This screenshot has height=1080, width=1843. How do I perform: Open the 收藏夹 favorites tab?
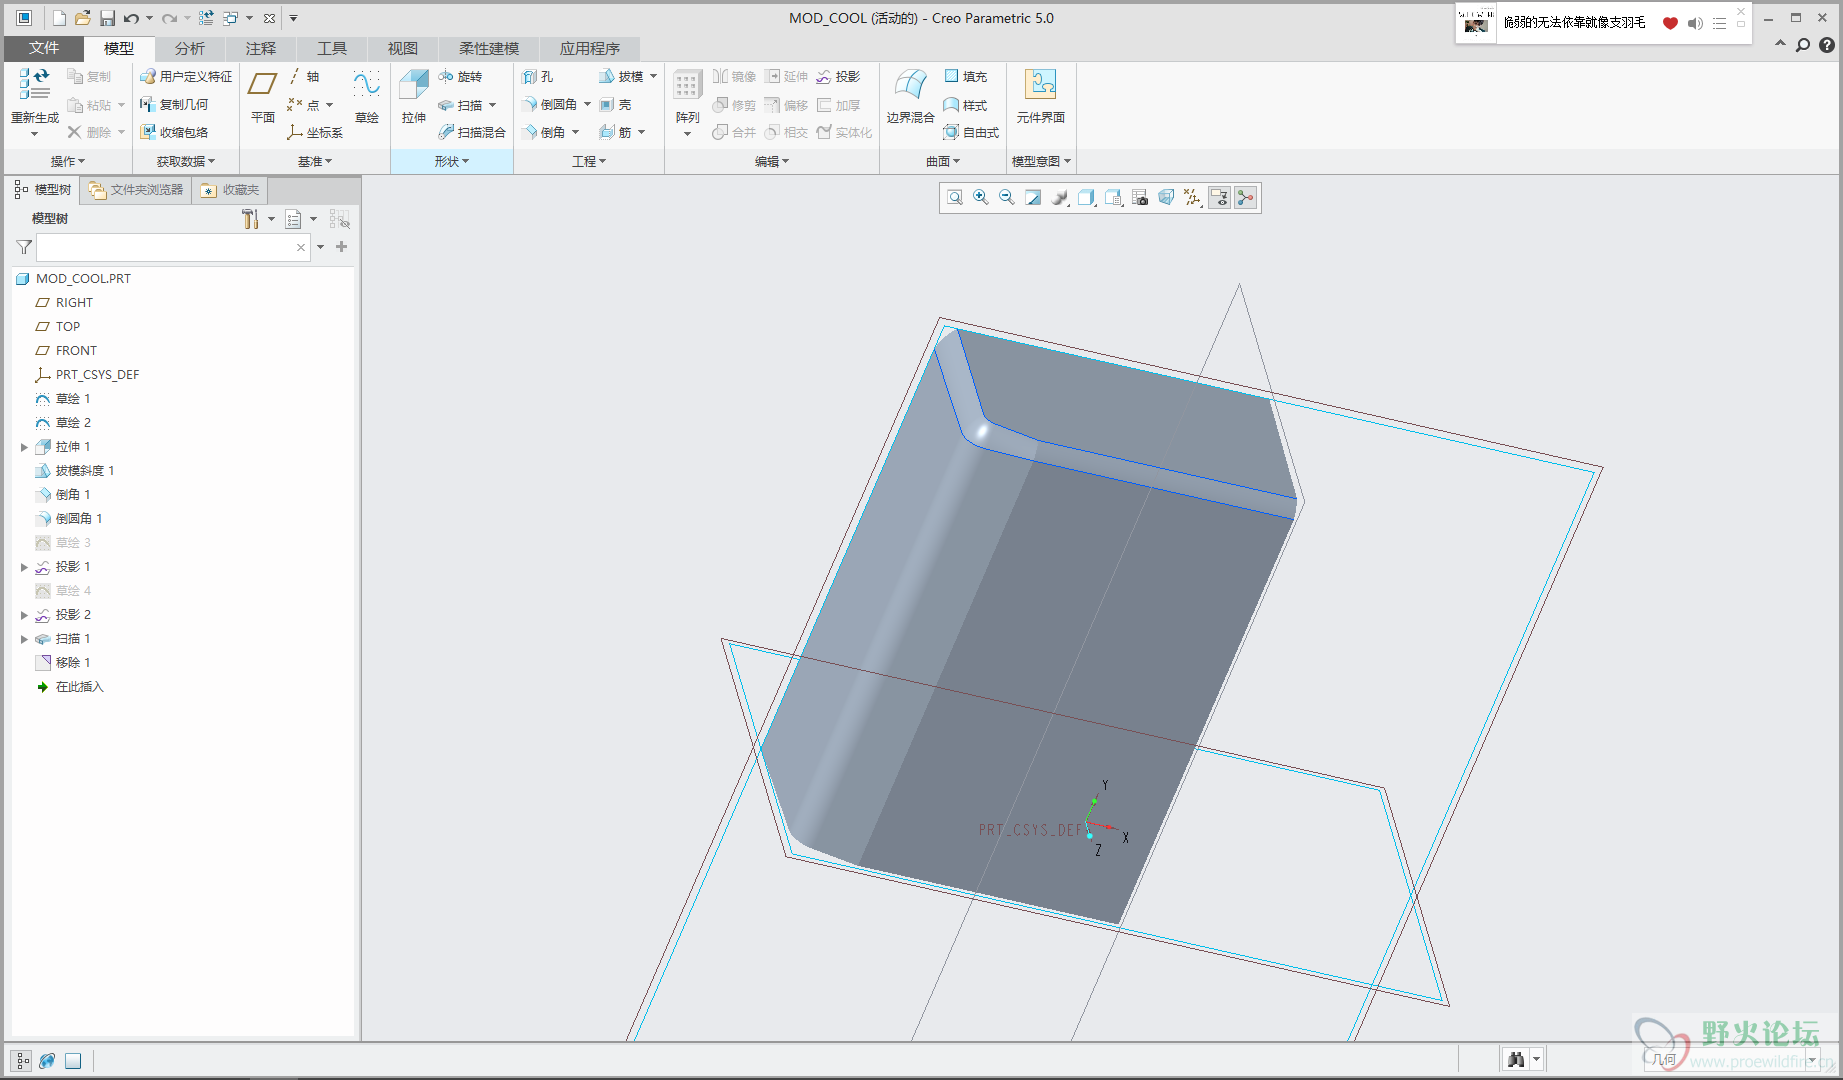[230, 190]
